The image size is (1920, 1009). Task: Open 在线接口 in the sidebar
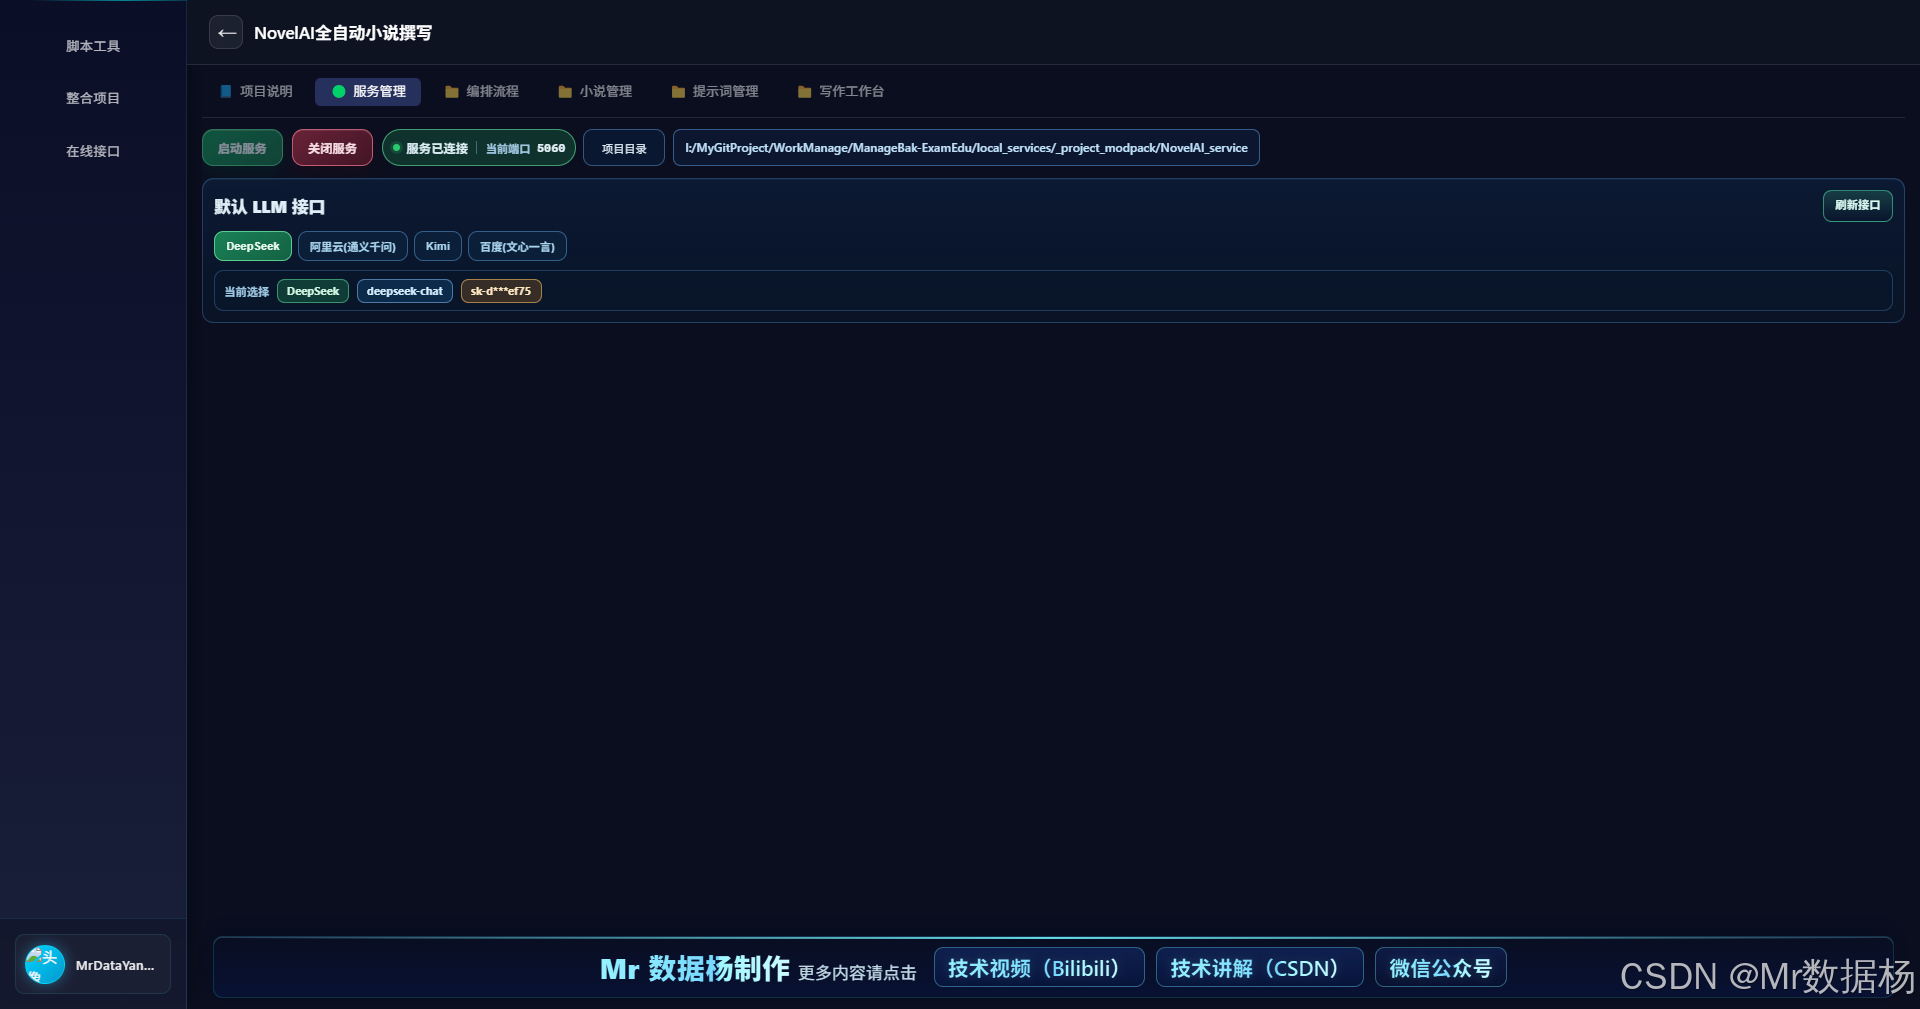click(93, 151)
